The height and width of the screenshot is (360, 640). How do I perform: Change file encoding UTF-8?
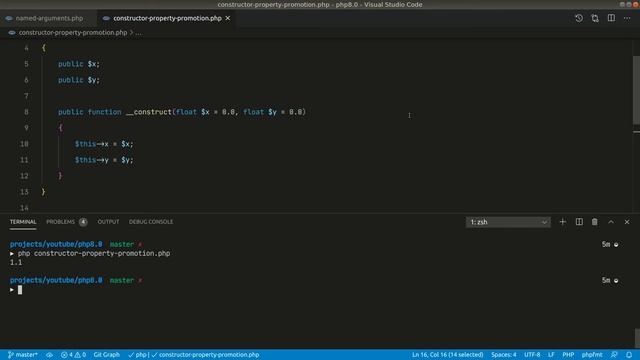click(x=532, y=355)
